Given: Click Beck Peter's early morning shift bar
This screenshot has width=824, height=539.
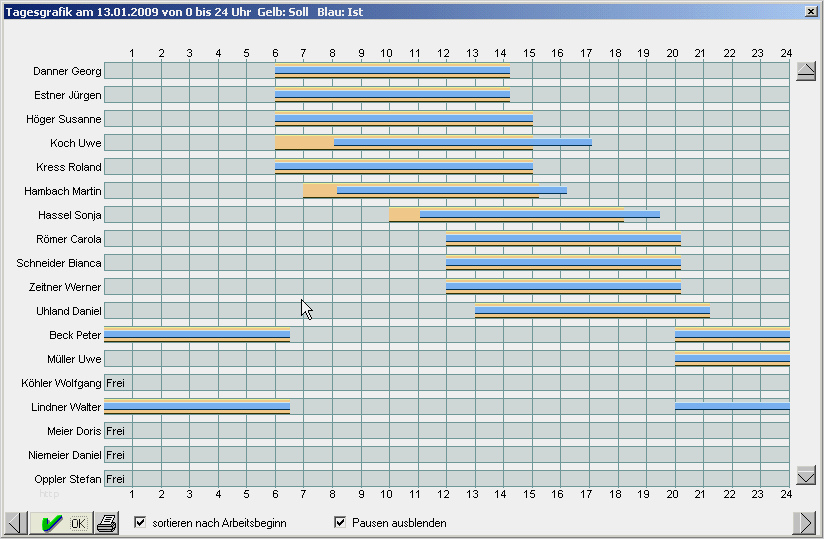Looking at the screenshot, I should click(196, 335).
